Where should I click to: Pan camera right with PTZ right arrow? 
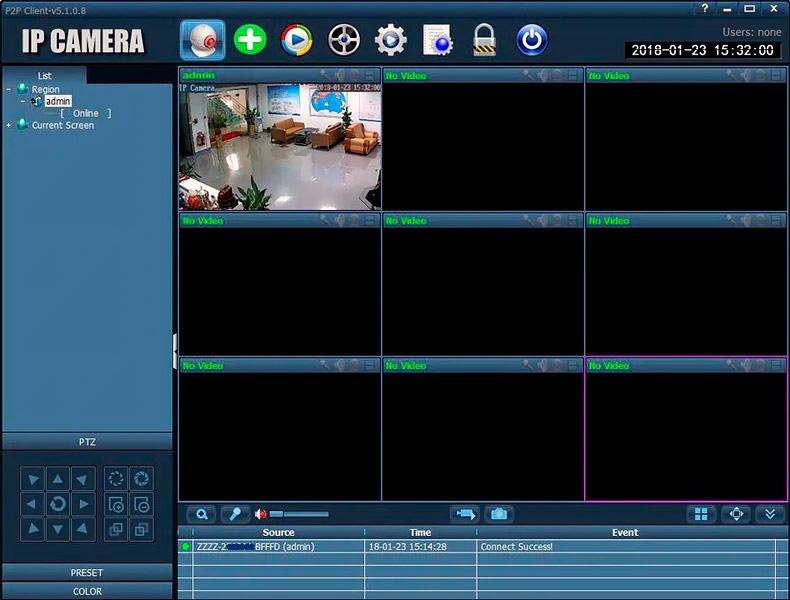click(84, 504)
